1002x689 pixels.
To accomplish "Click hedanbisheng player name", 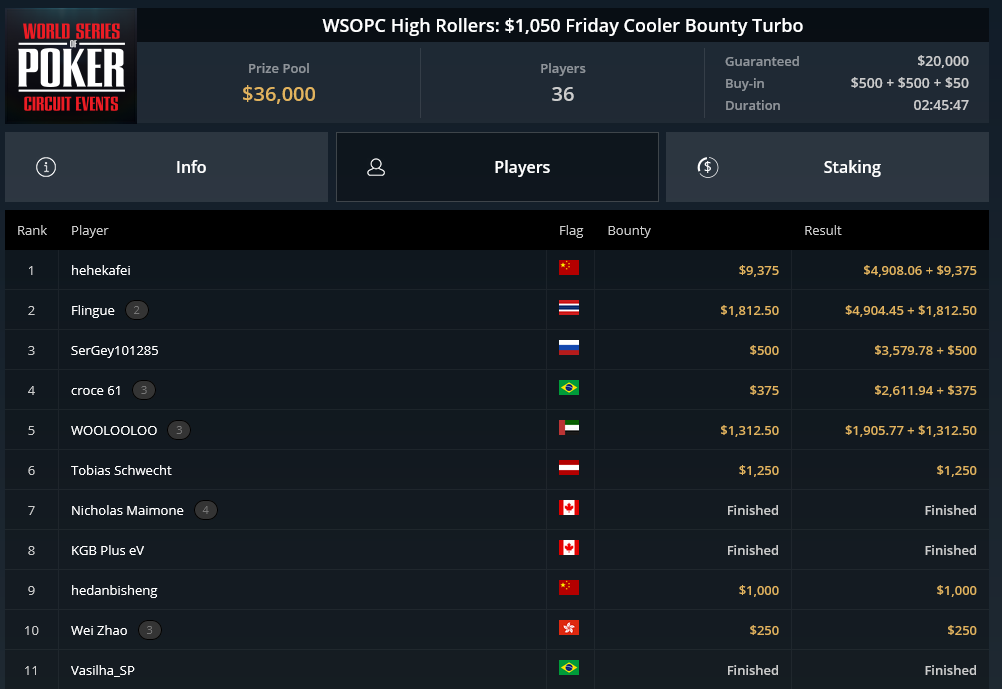I will 114,591.
